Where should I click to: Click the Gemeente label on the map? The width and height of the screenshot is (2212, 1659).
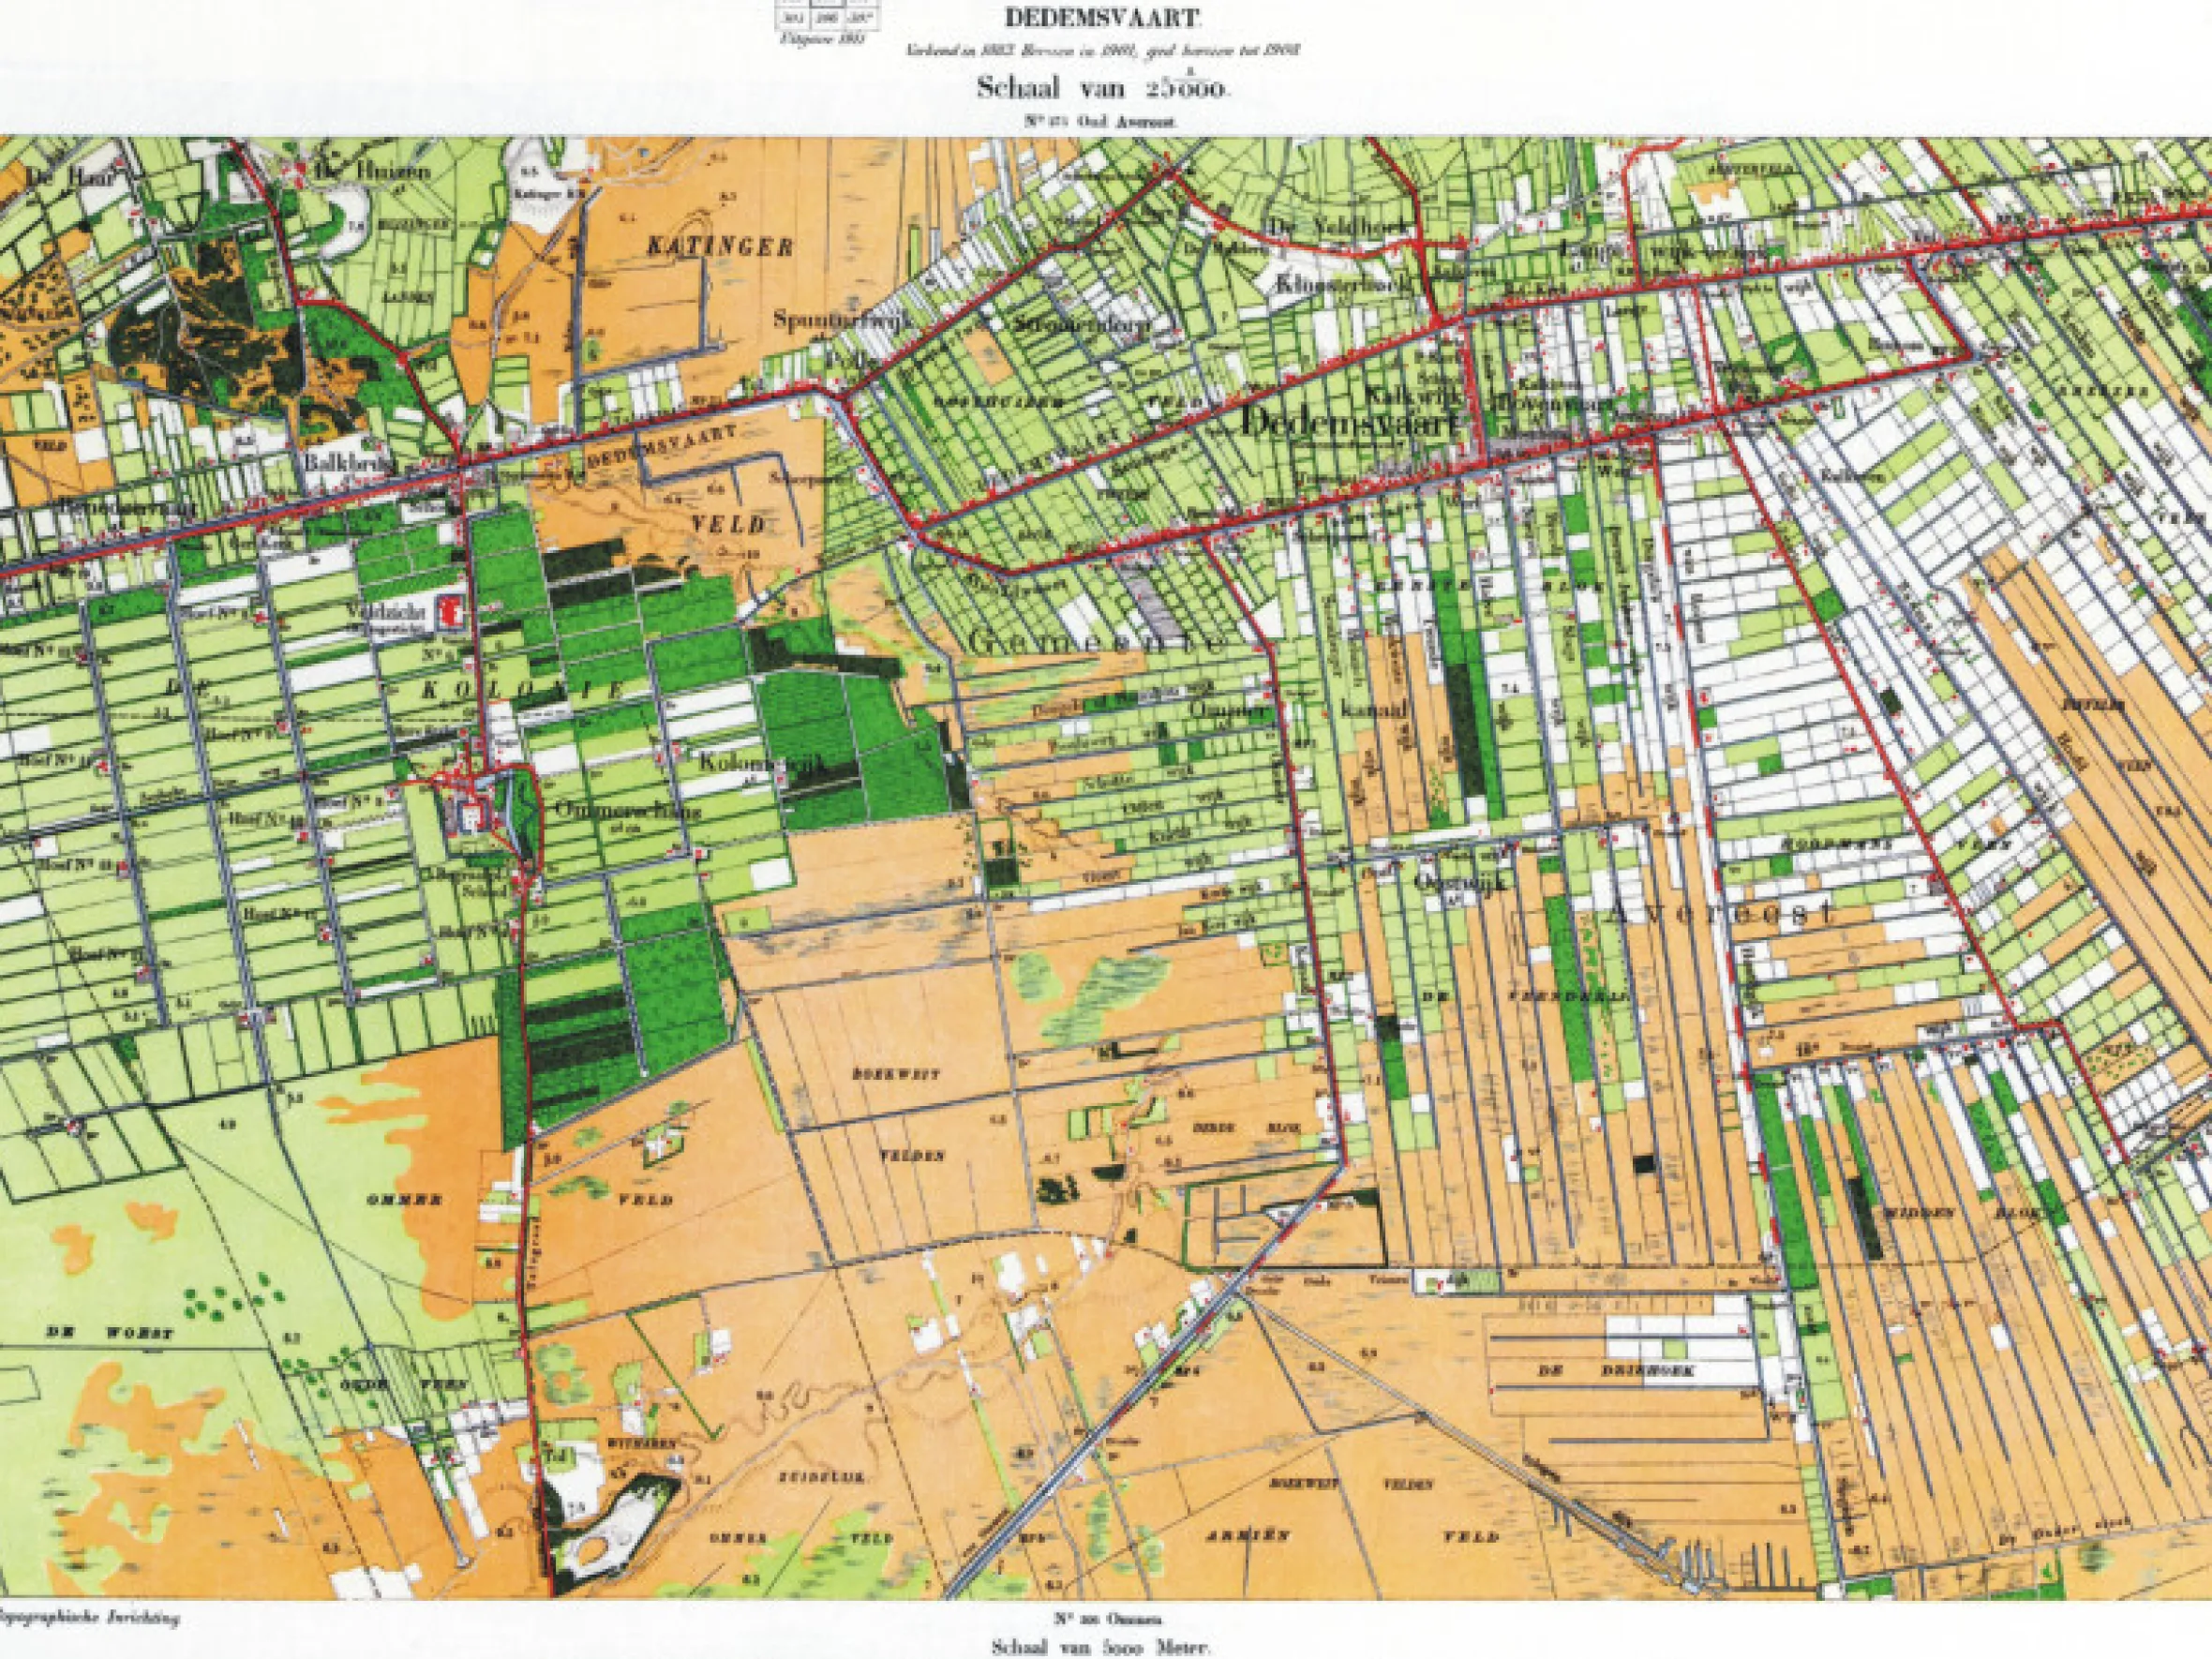(1096, 643)
